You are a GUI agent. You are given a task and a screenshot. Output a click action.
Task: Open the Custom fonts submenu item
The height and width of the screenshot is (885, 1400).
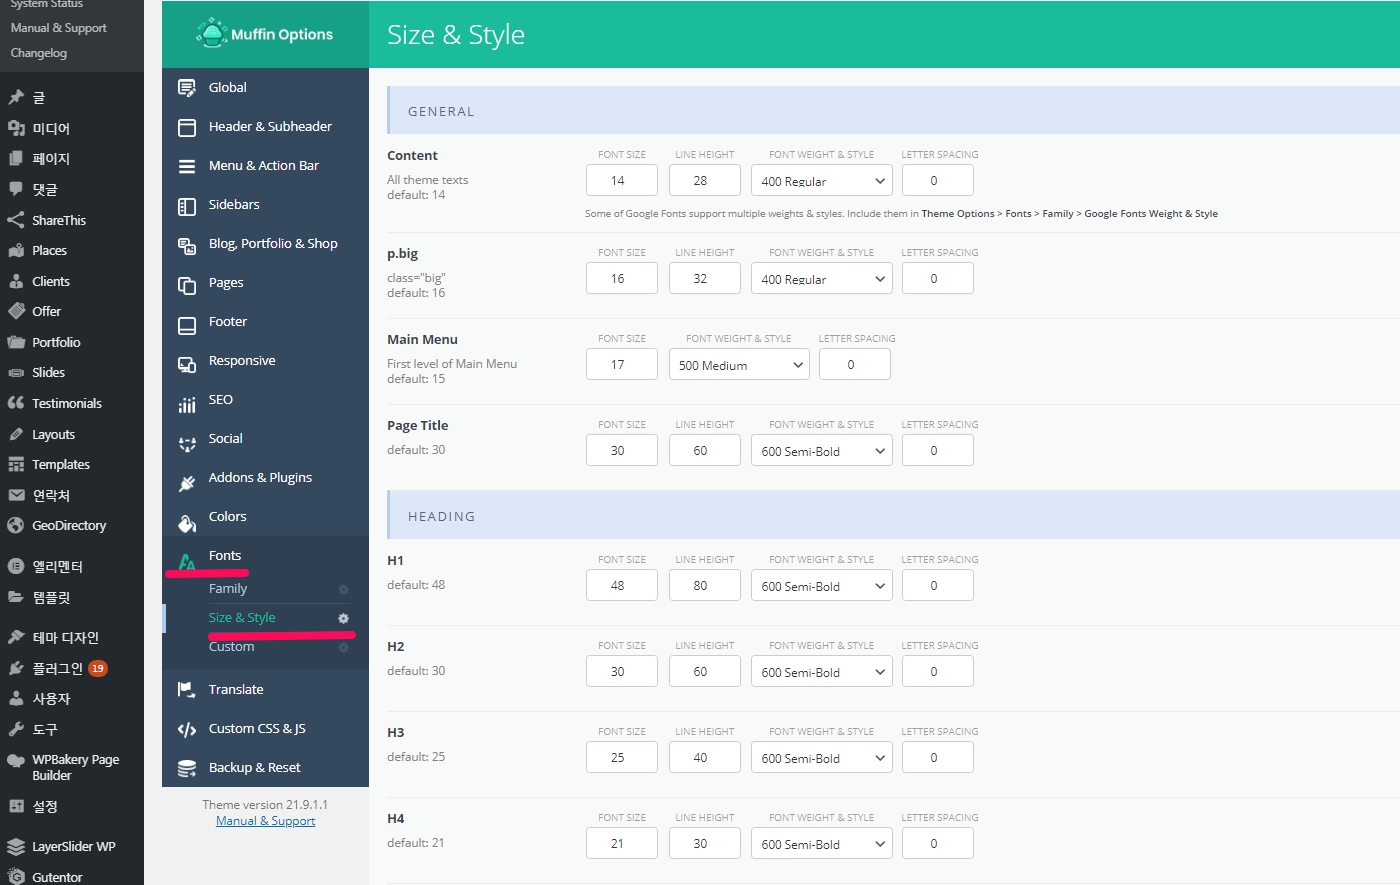coord(232,647)
